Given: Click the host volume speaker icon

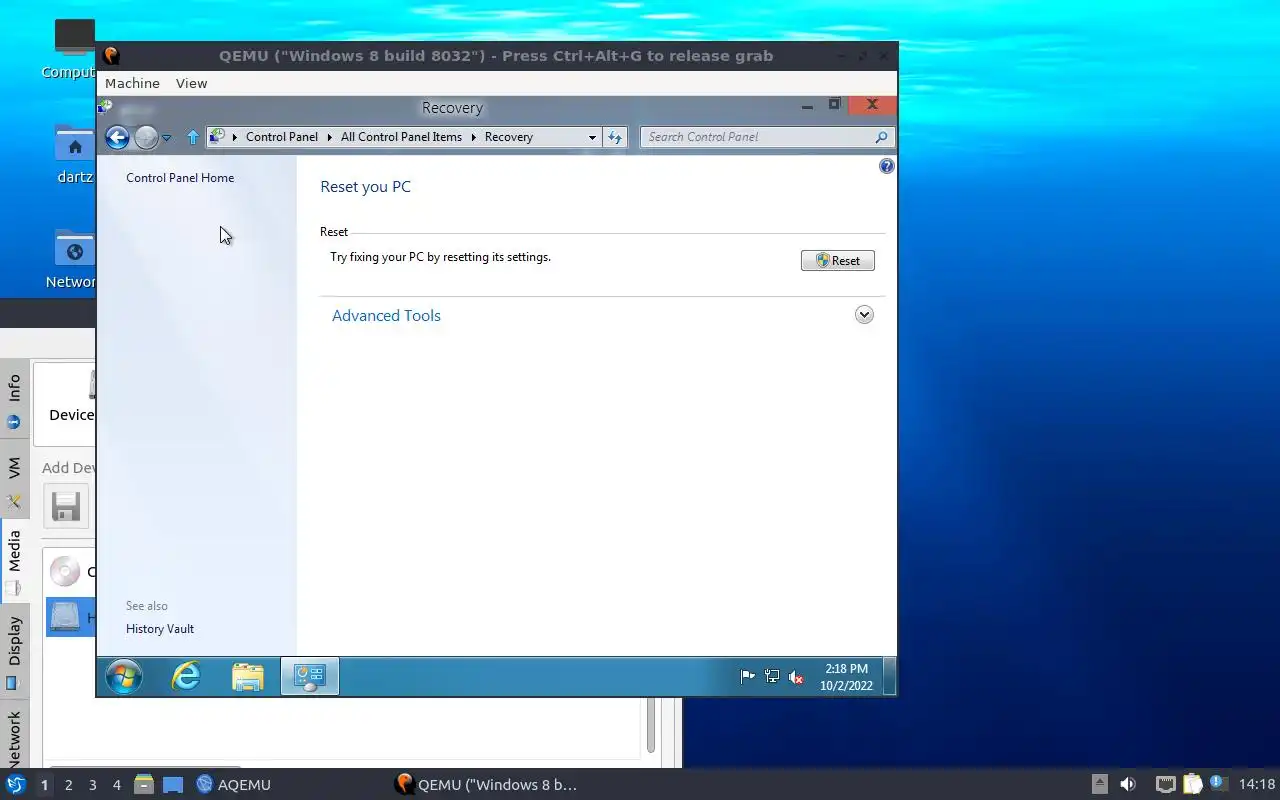Looking at the screenshot, I should (x=1127, y=784).
